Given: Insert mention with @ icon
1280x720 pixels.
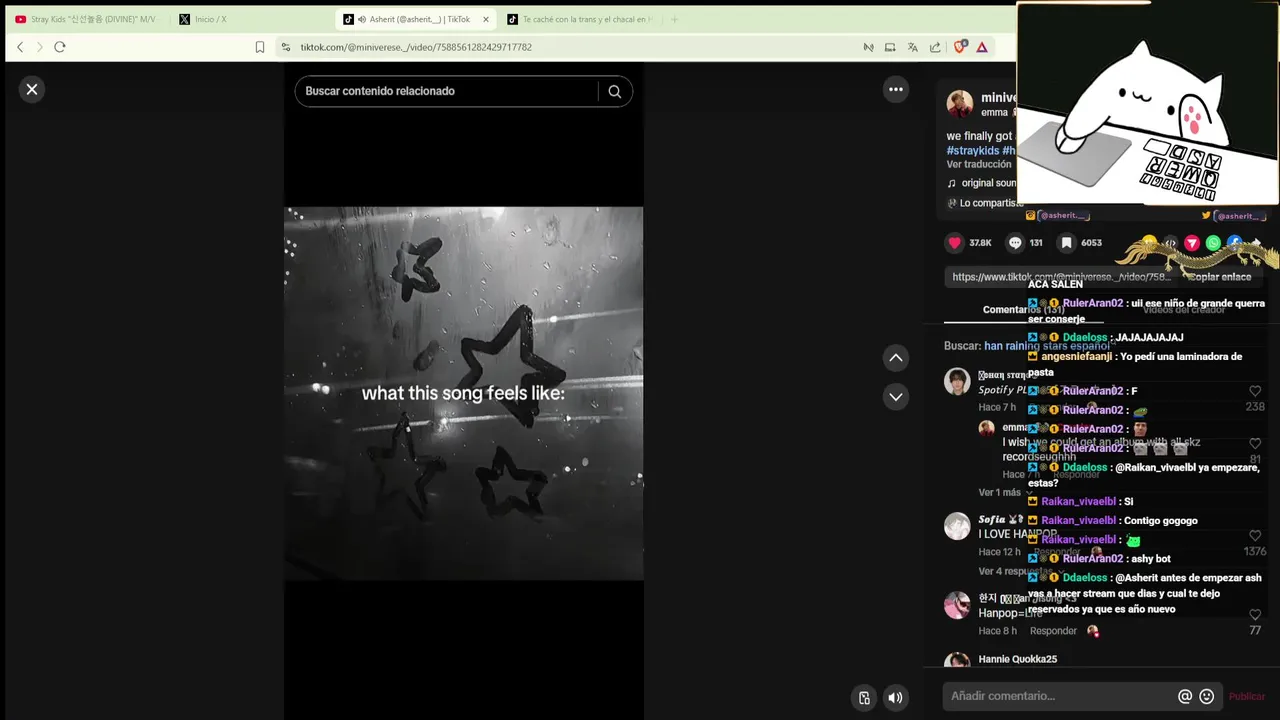Looking at the screenshot, I should point(1185,696).
